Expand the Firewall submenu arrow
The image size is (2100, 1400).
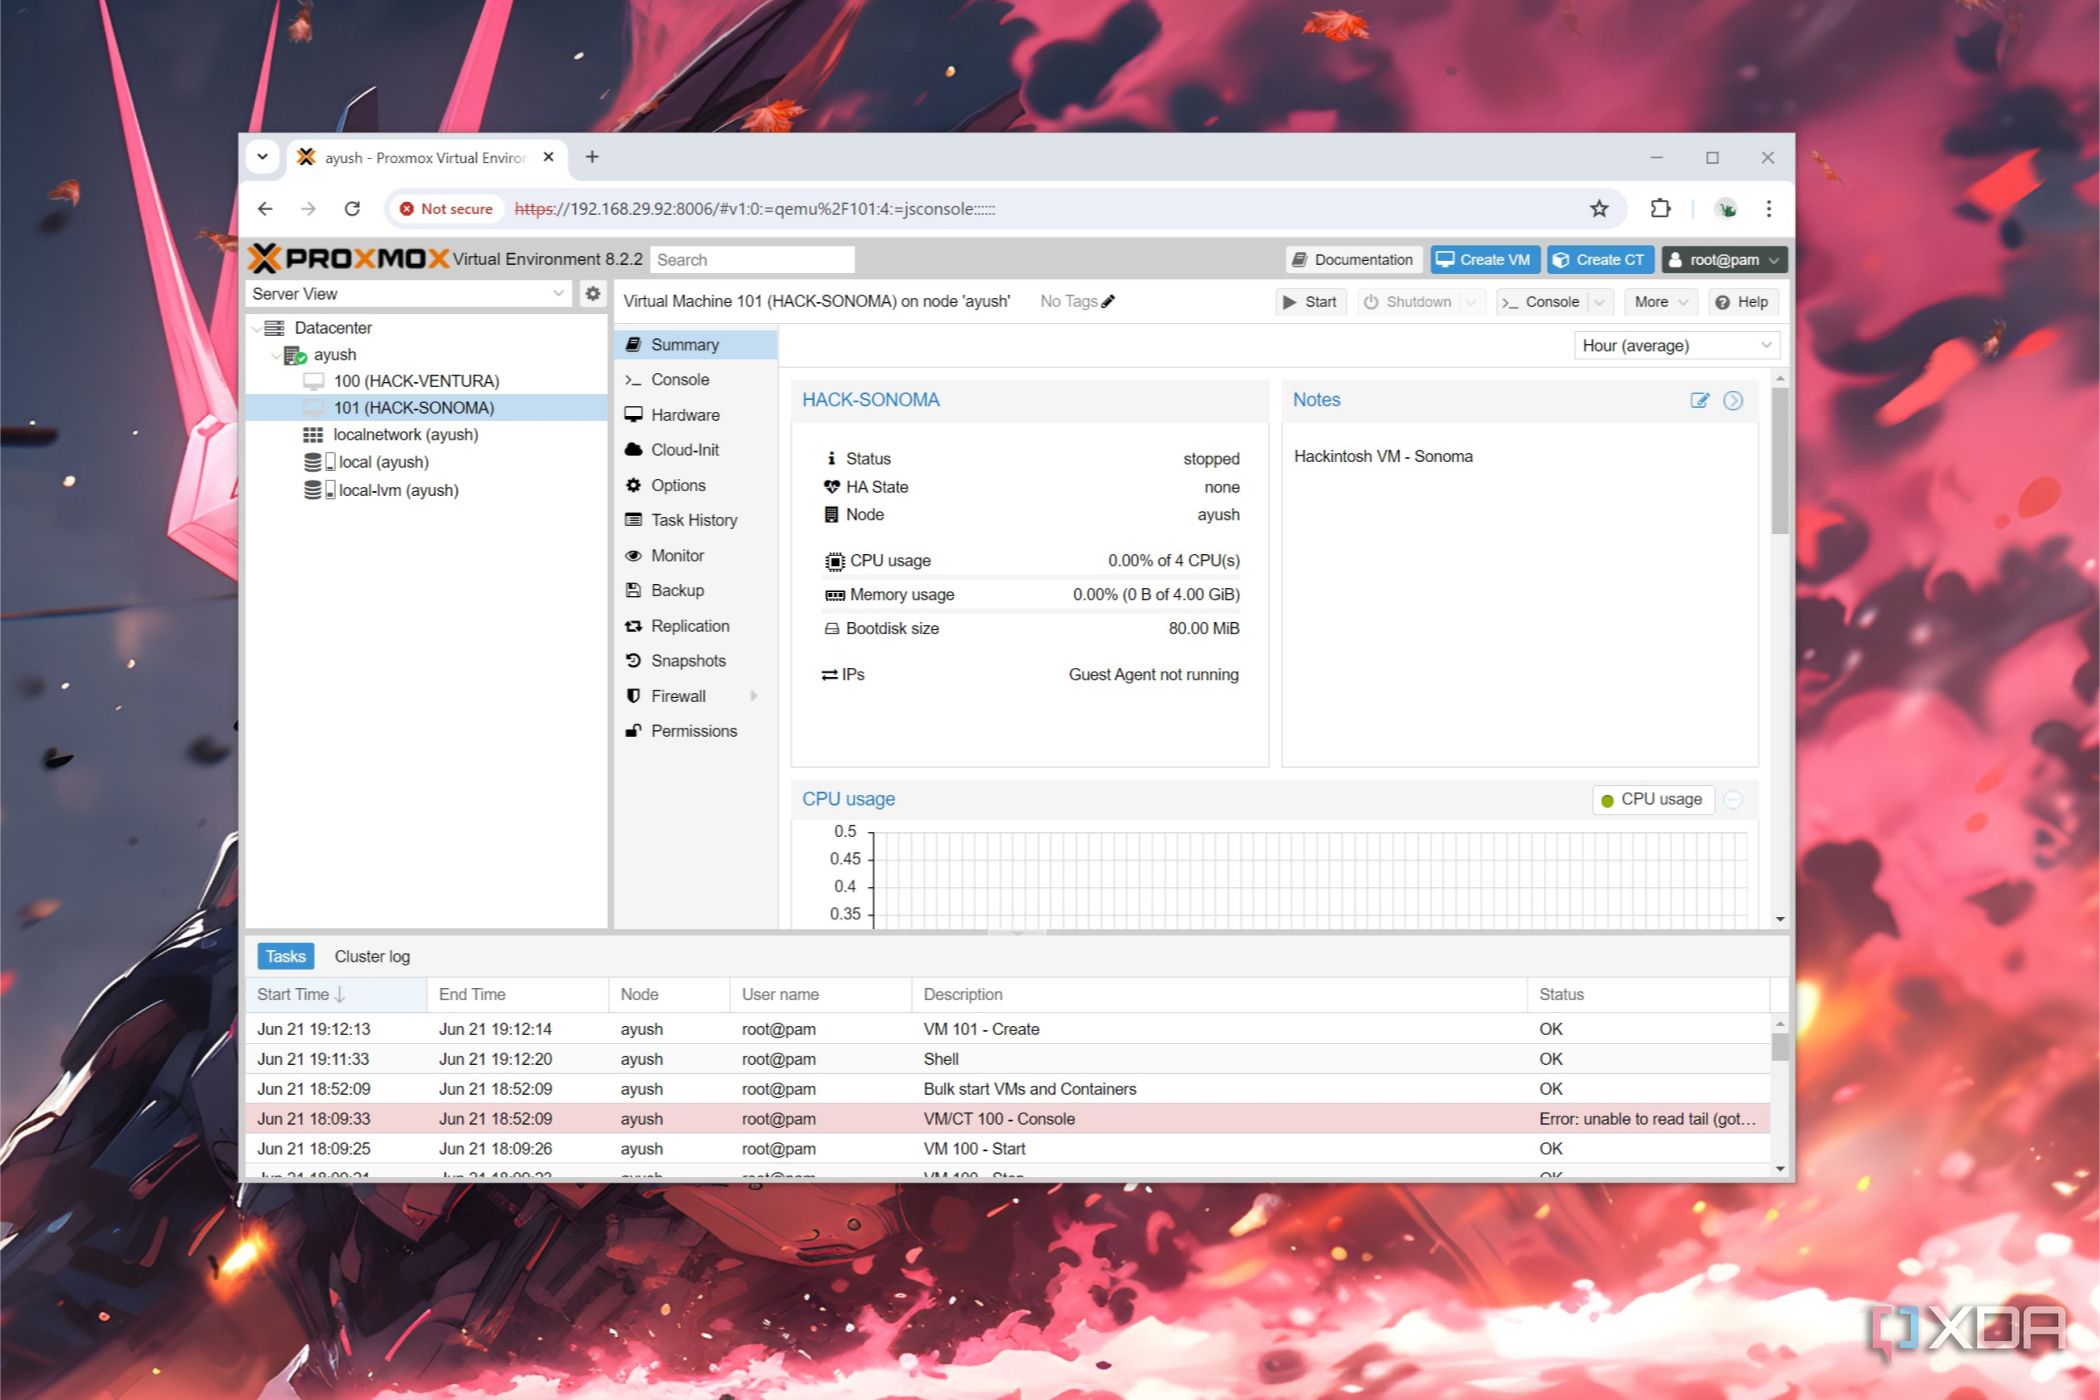click(754, 696)
